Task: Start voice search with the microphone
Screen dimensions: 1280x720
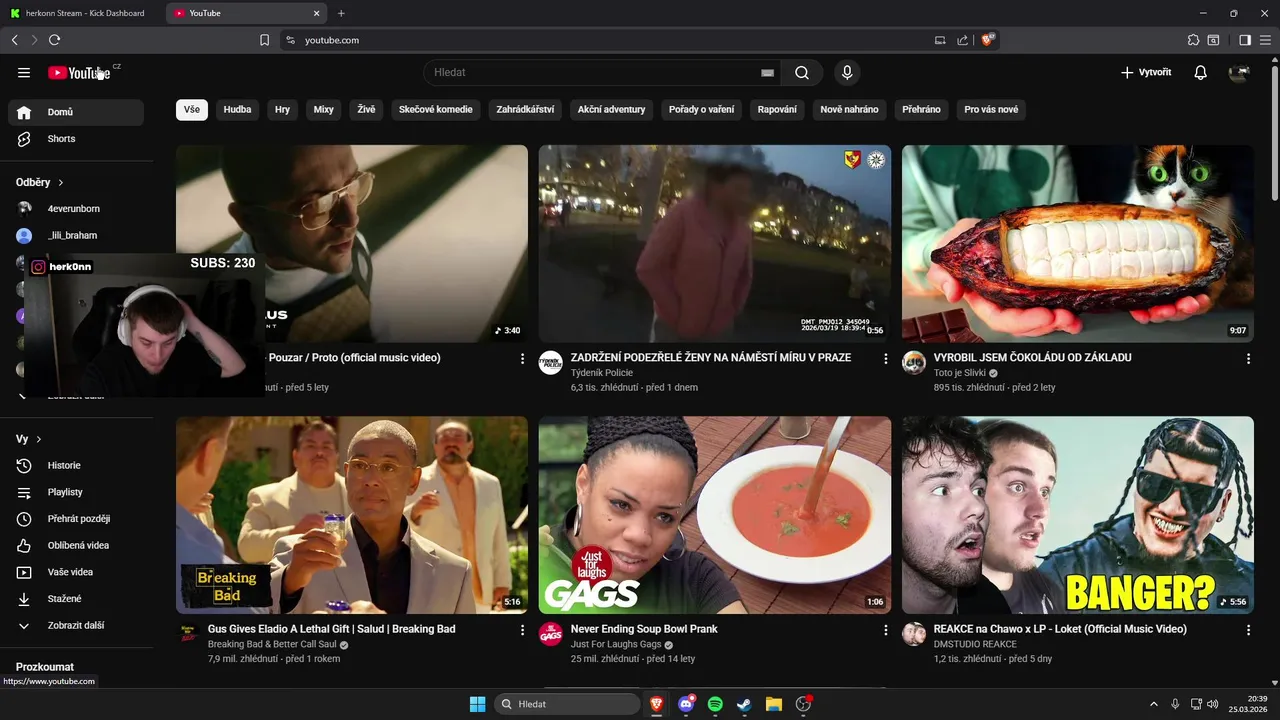Action: pos(847,72)
